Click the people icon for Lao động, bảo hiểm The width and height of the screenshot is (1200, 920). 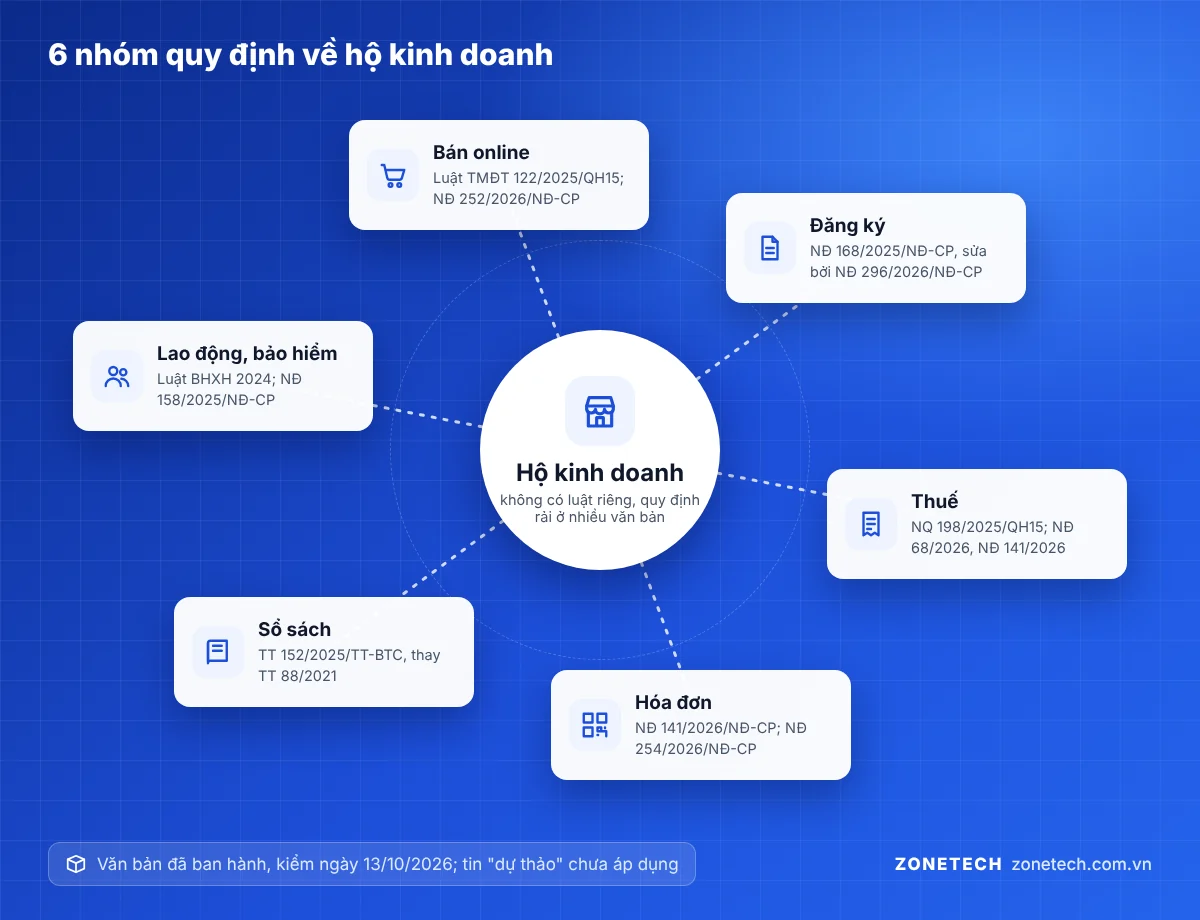[x=117, y=376]
